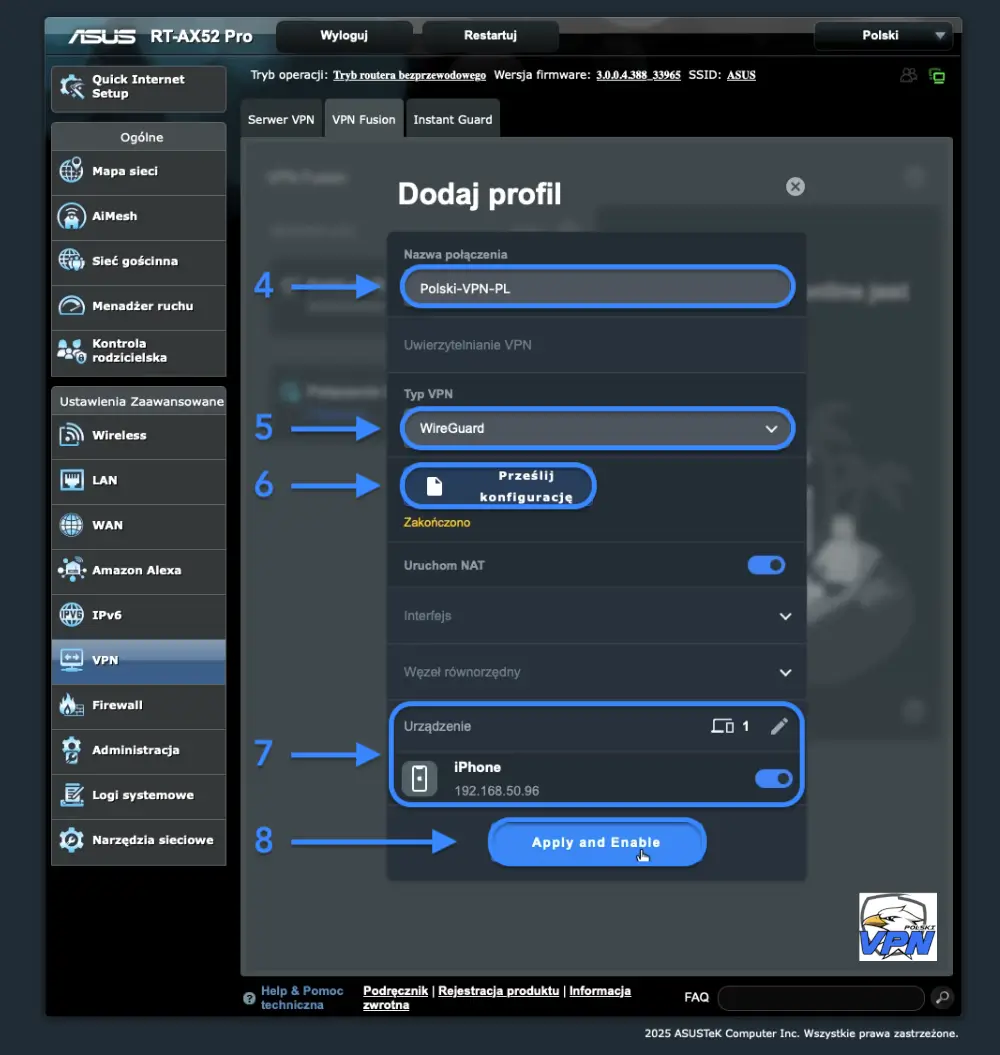Click the Firewall flame icon
The height and width of the screenshot is (1055, 1000).
[71, 706]
